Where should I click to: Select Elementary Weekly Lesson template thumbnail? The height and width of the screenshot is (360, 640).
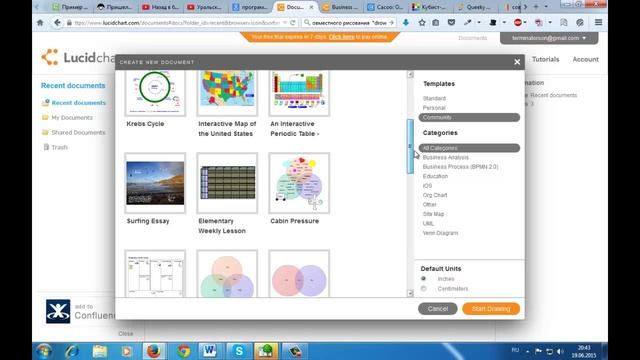click(227, 183)
